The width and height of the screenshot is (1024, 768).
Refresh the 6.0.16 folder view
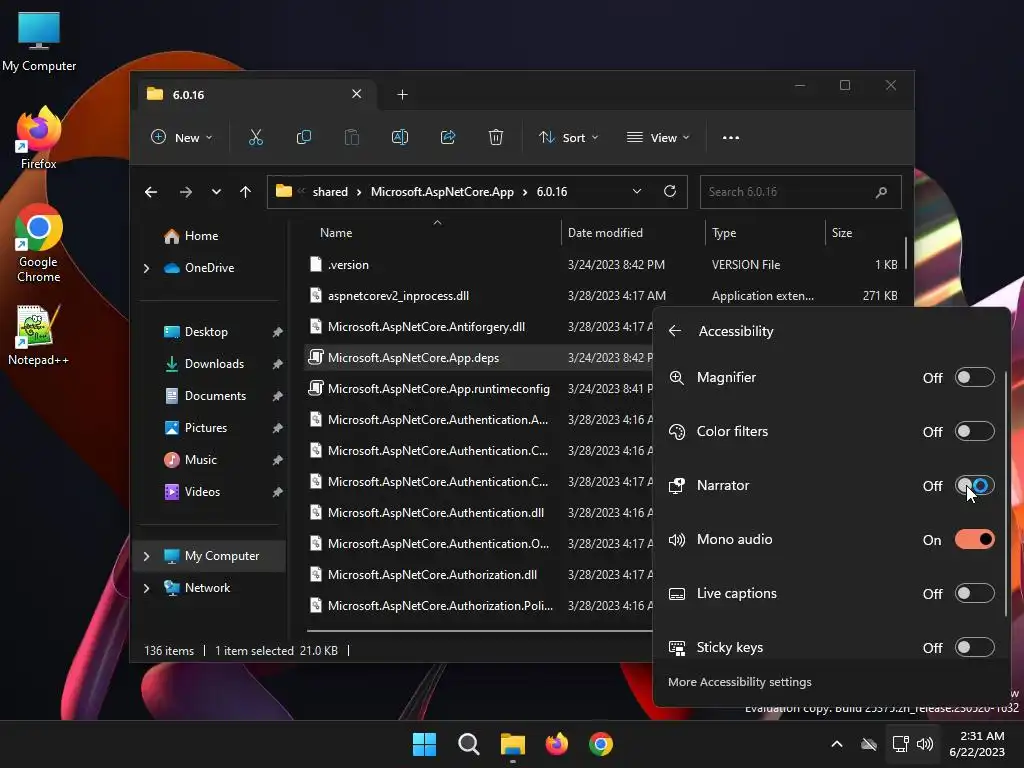669,191
